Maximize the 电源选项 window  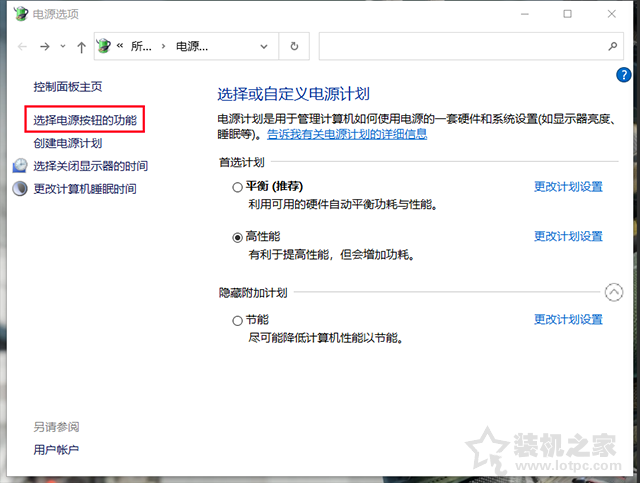pos(567,14)
